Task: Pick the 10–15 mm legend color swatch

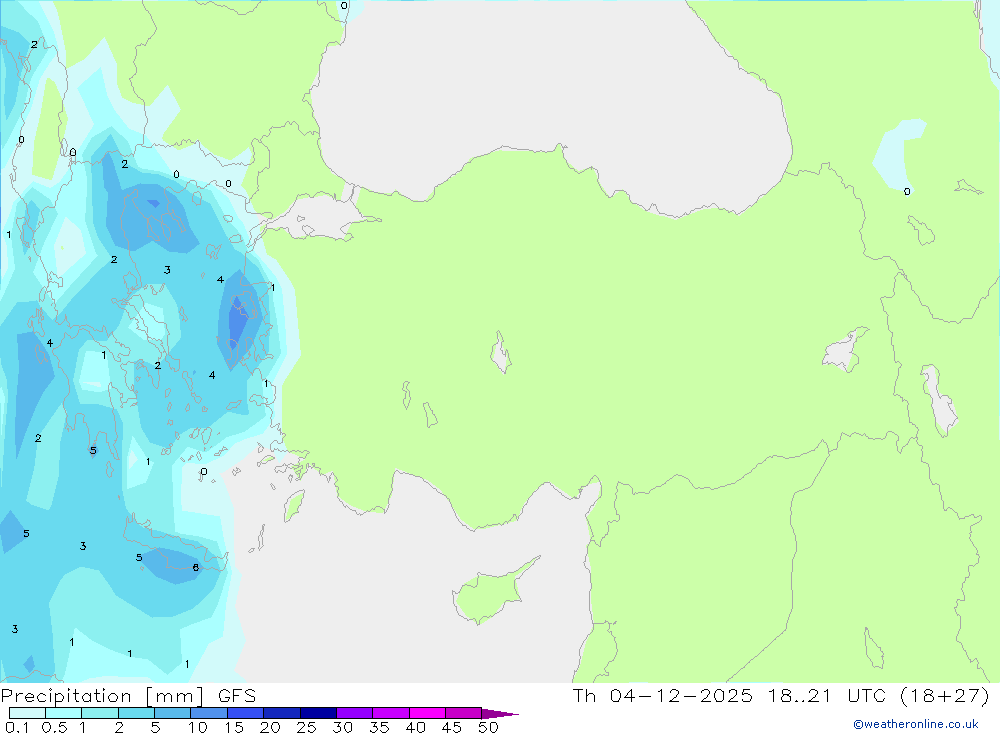Action: click(209, 713)
